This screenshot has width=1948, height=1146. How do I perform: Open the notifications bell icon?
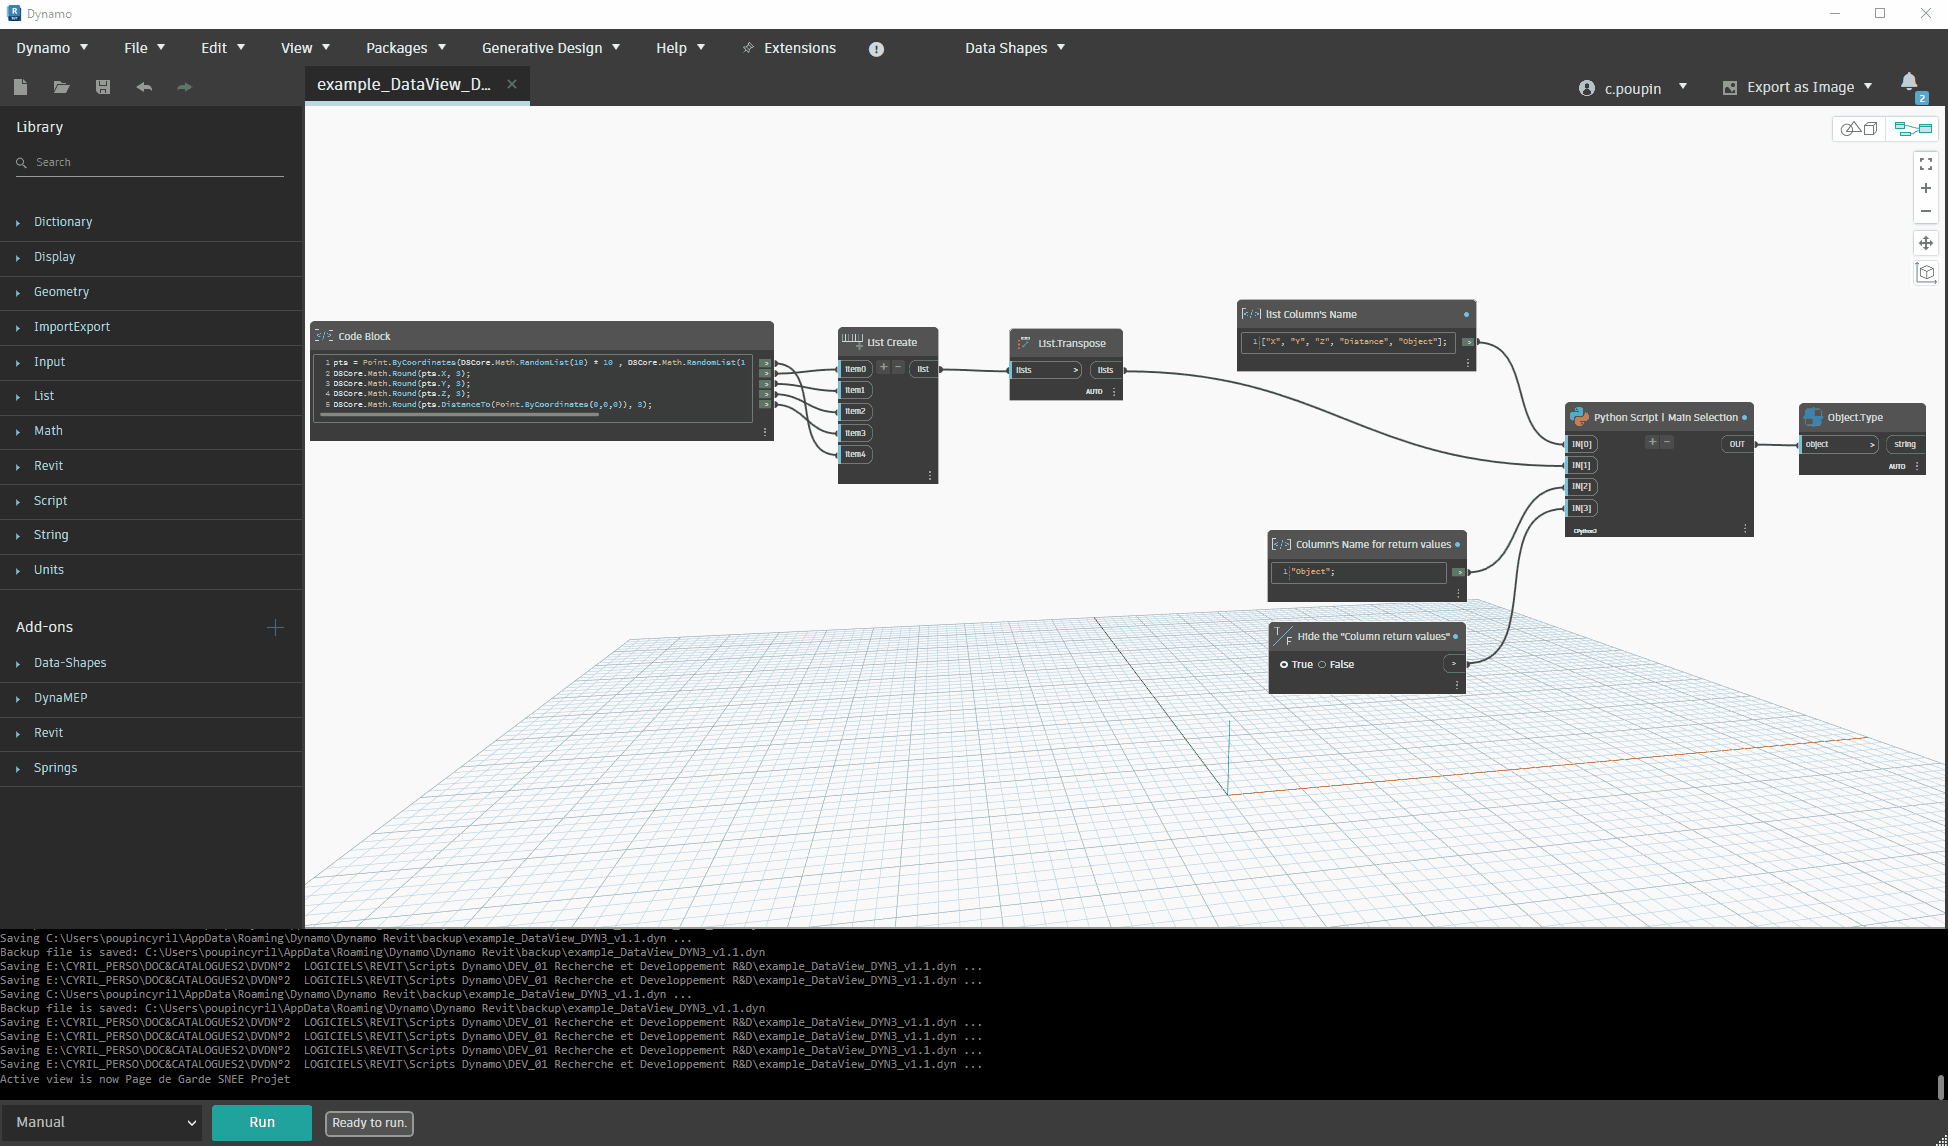pos(1909,83)
